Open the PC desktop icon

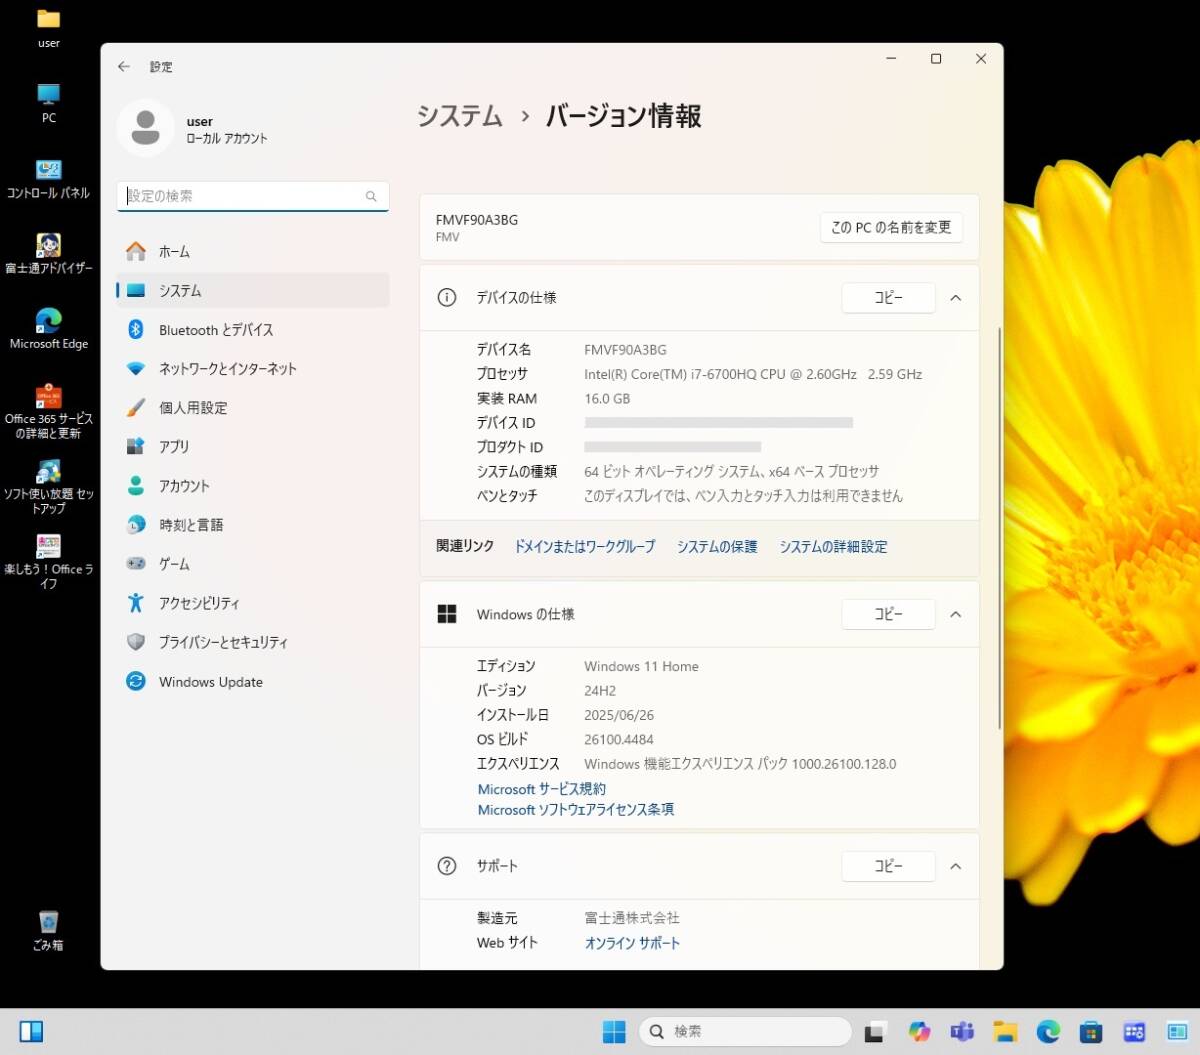(49, 103)
